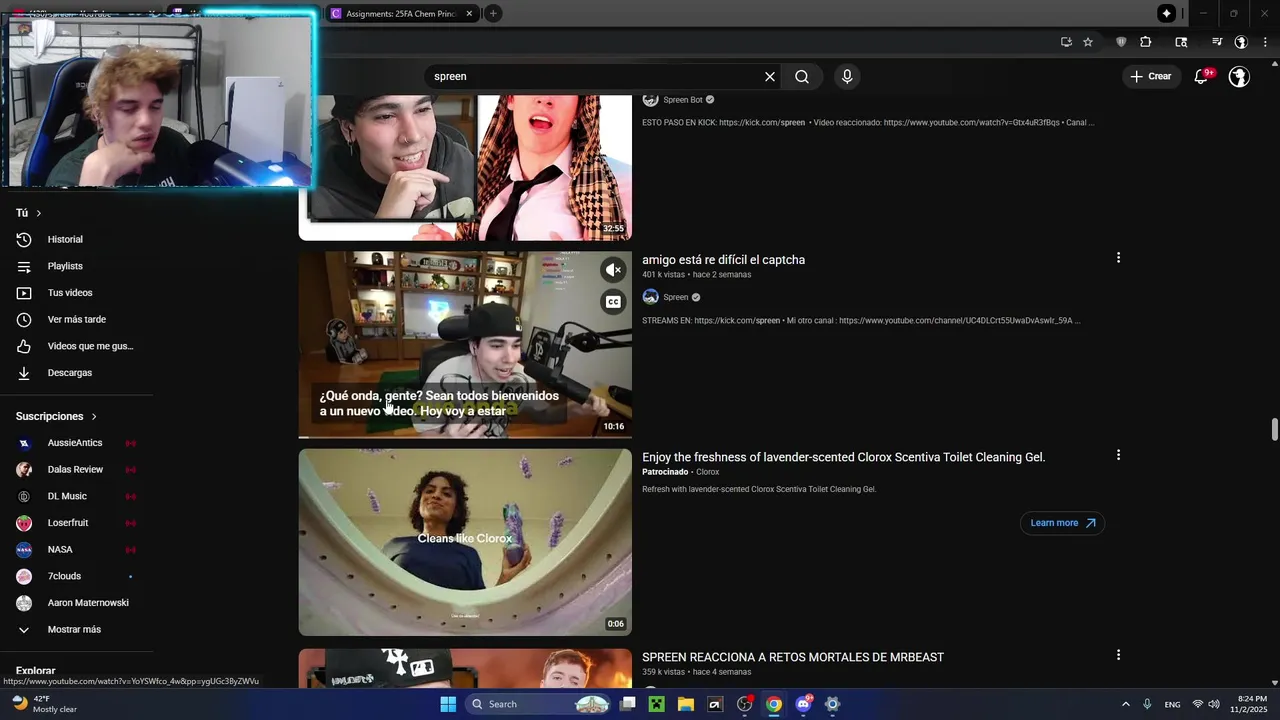Toggle captions on the captcha video preview
The height and width of the screenshot is (720, 1280).
(613, 302)
